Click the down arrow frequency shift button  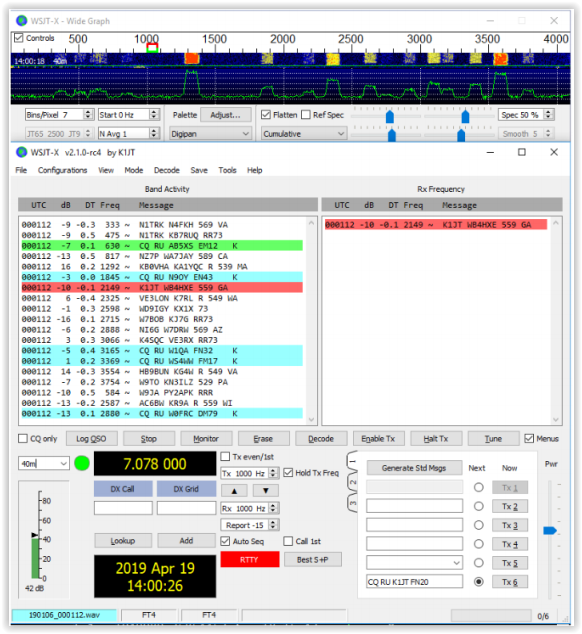pos(266,491)
